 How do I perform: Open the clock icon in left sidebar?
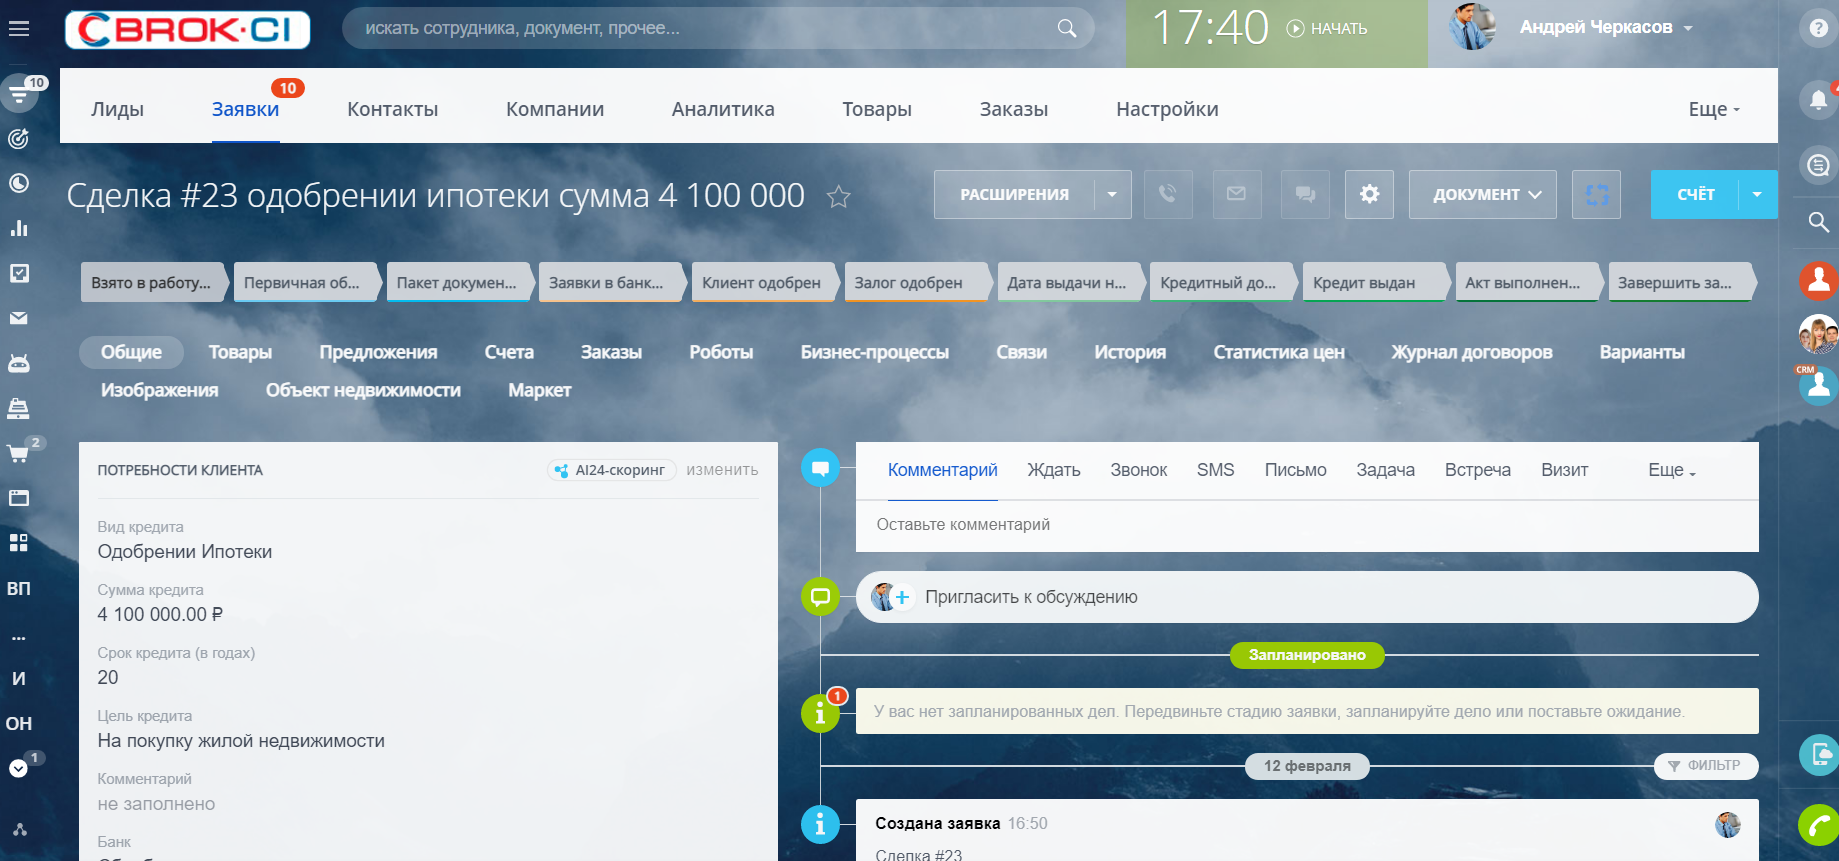19,183
